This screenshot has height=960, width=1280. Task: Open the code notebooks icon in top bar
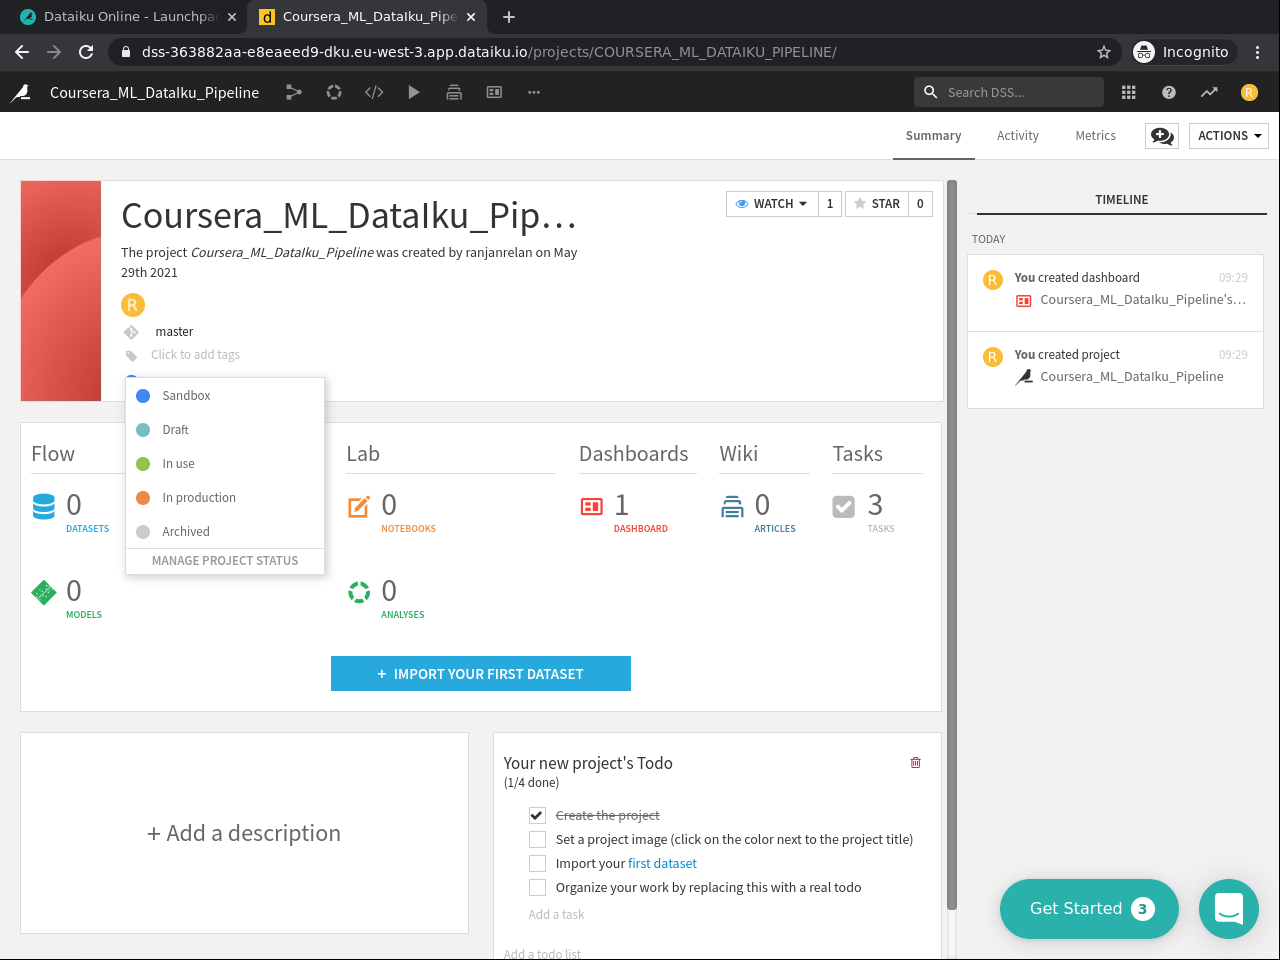[x=374, y=92]
